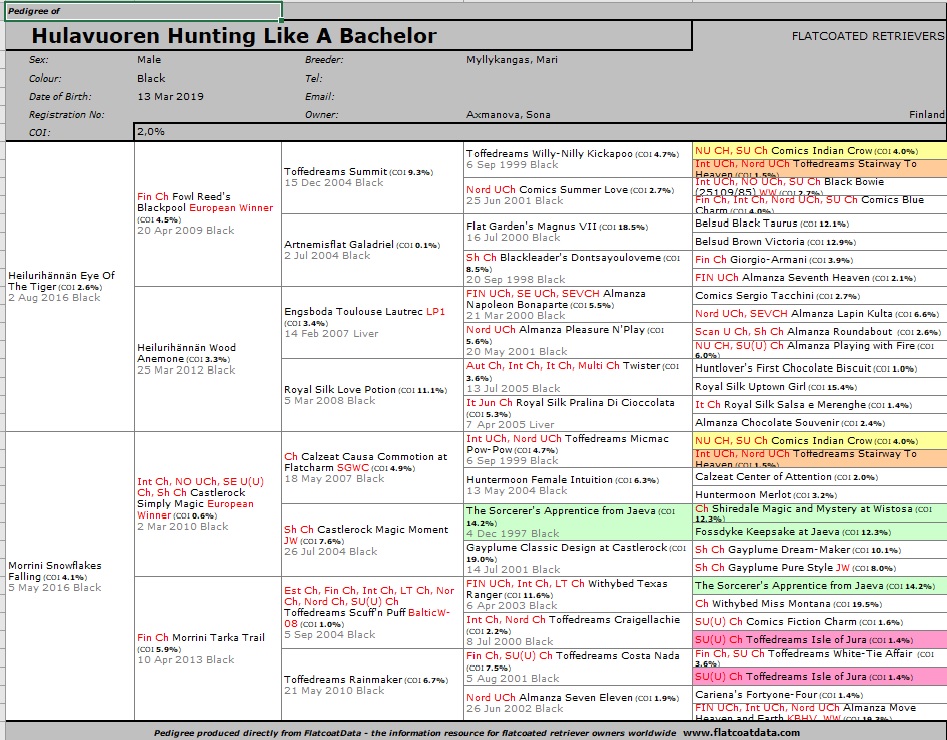The width and height of the screenshot is (947, 740).
Task: Click "Huntlover's First Chocolate Biscuit"
Action: [x=820, y=368]
